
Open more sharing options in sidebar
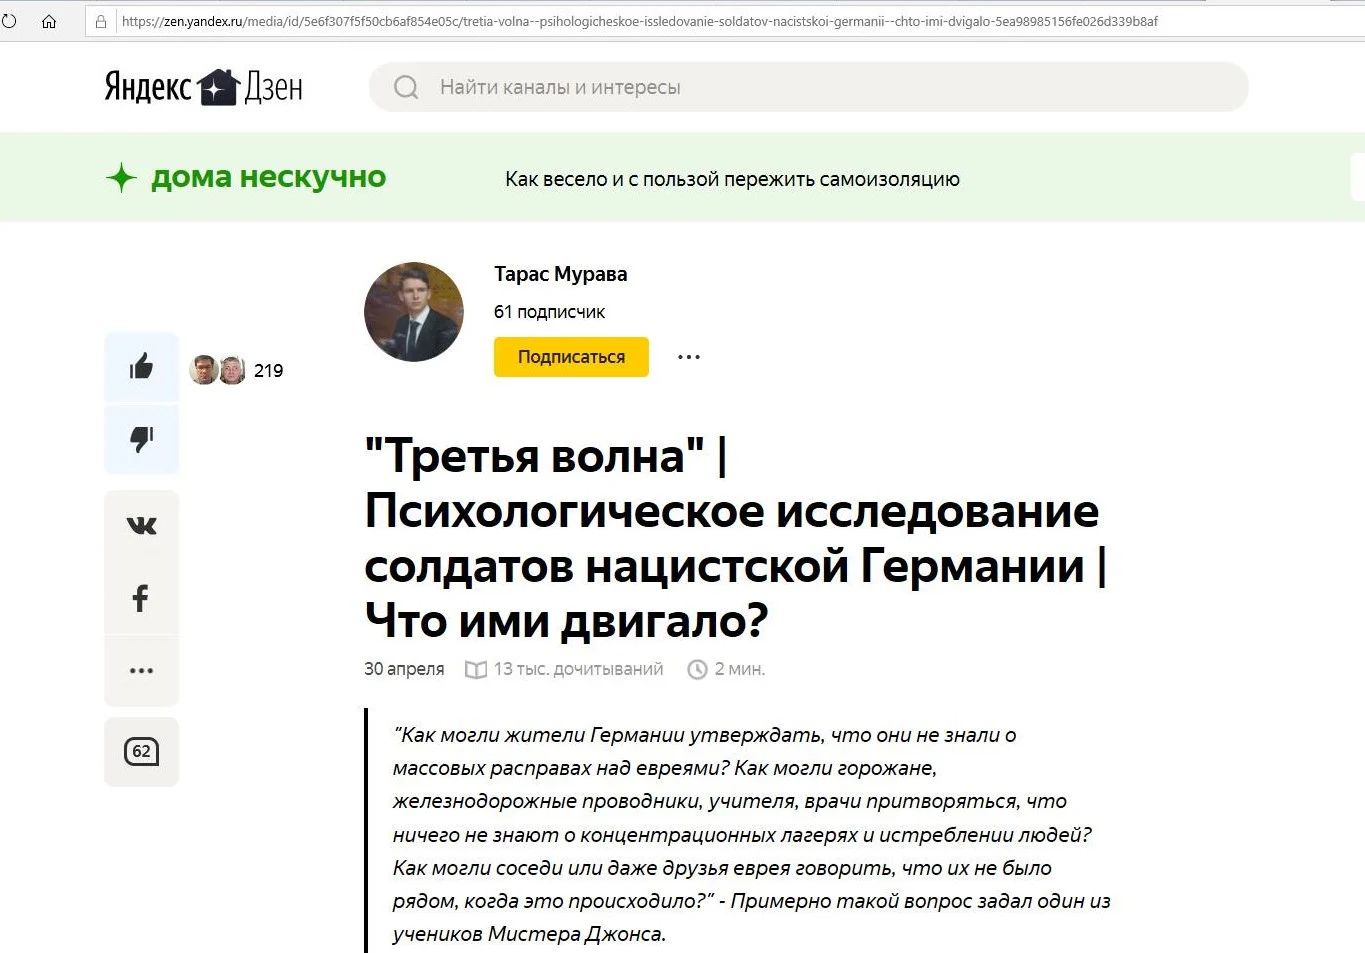tap(141, 670)
